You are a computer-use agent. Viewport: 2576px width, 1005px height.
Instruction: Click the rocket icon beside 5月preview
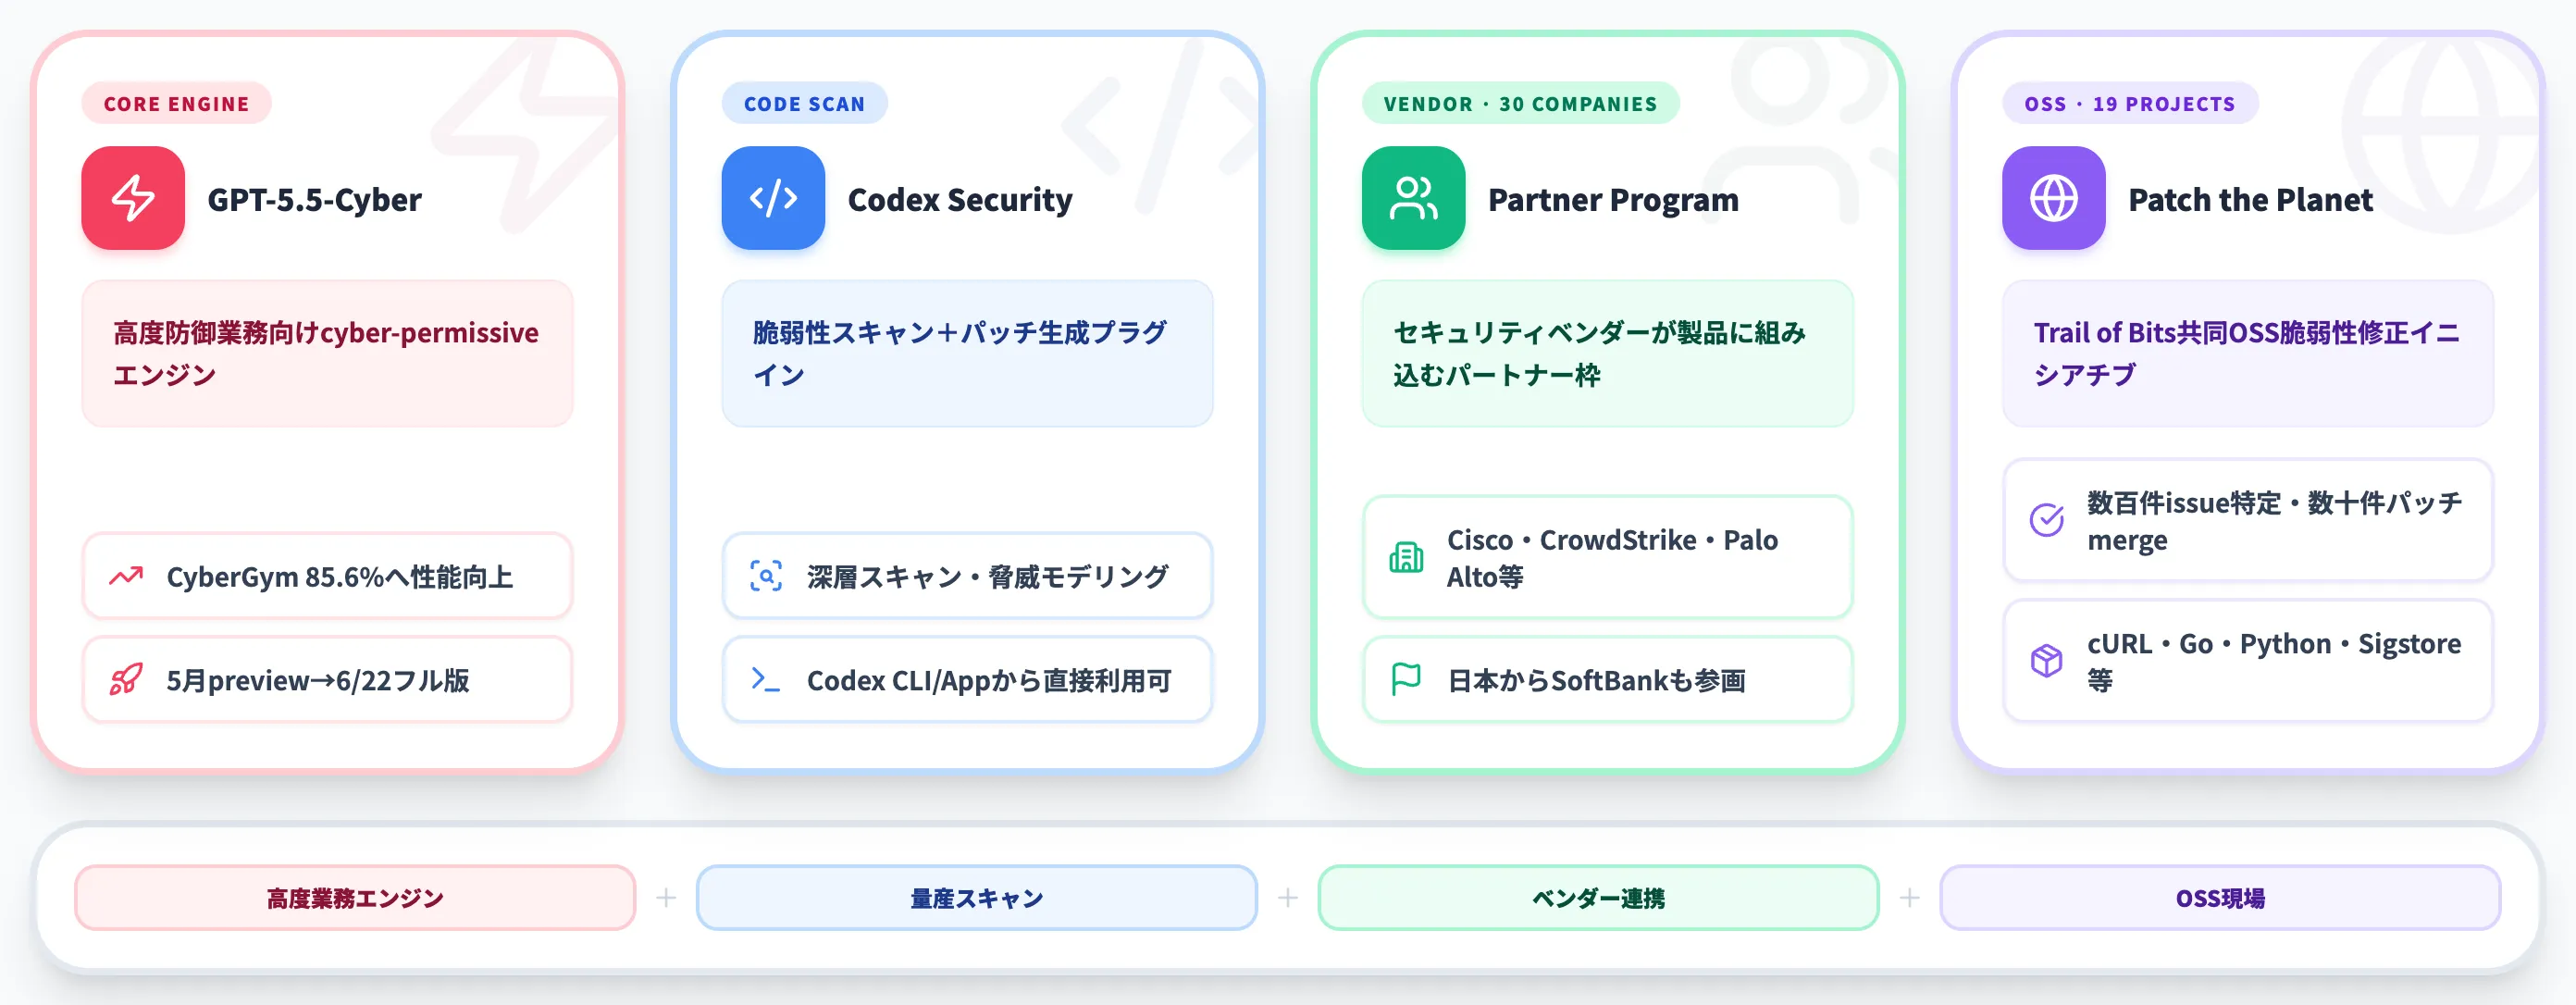pos(126,680)
